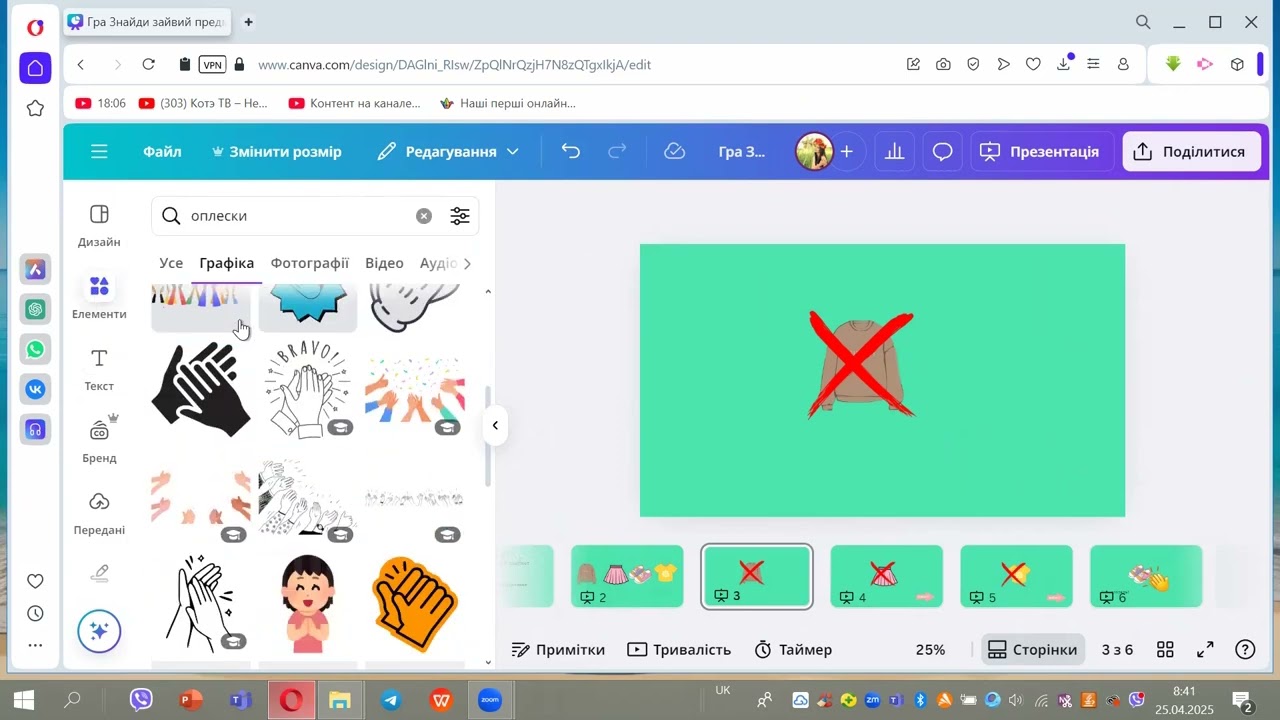The width and height of the screenshot is (1280, 720).
Task: Open ChatGPT in the Opera sidebar
Action: tap(35, 309)
